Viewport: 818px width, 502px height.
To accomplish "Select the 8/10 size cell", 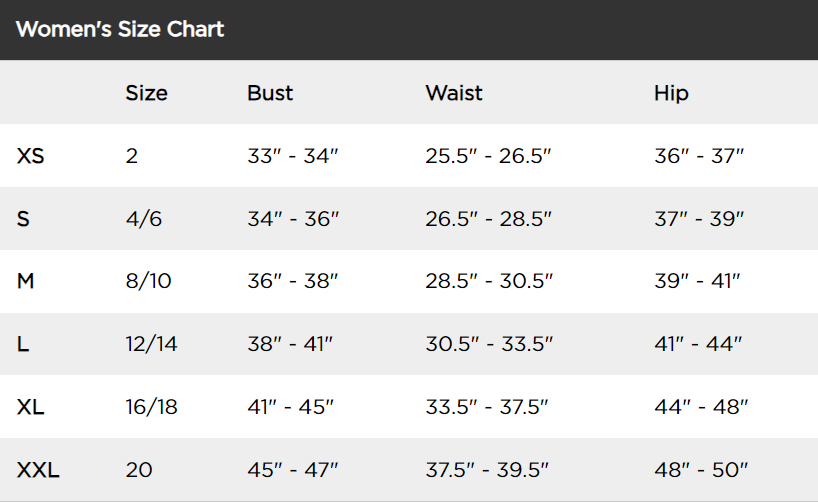I will [148, 281].
